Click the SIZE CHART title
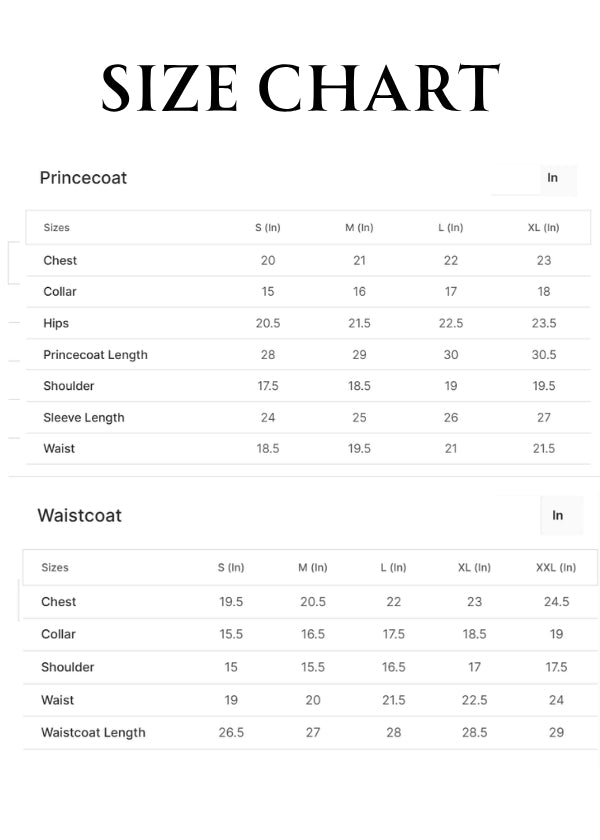Viewport: 600px width, 840px height. click(x=300, y=88)
